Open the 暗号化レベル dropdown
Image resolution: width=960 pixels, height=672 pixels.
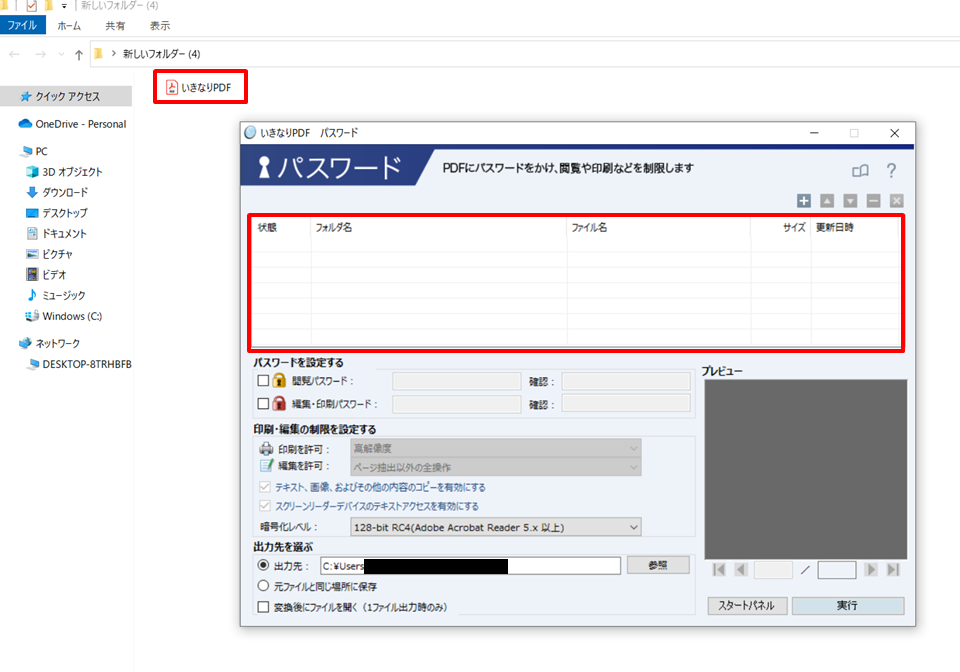coord(496,527)
